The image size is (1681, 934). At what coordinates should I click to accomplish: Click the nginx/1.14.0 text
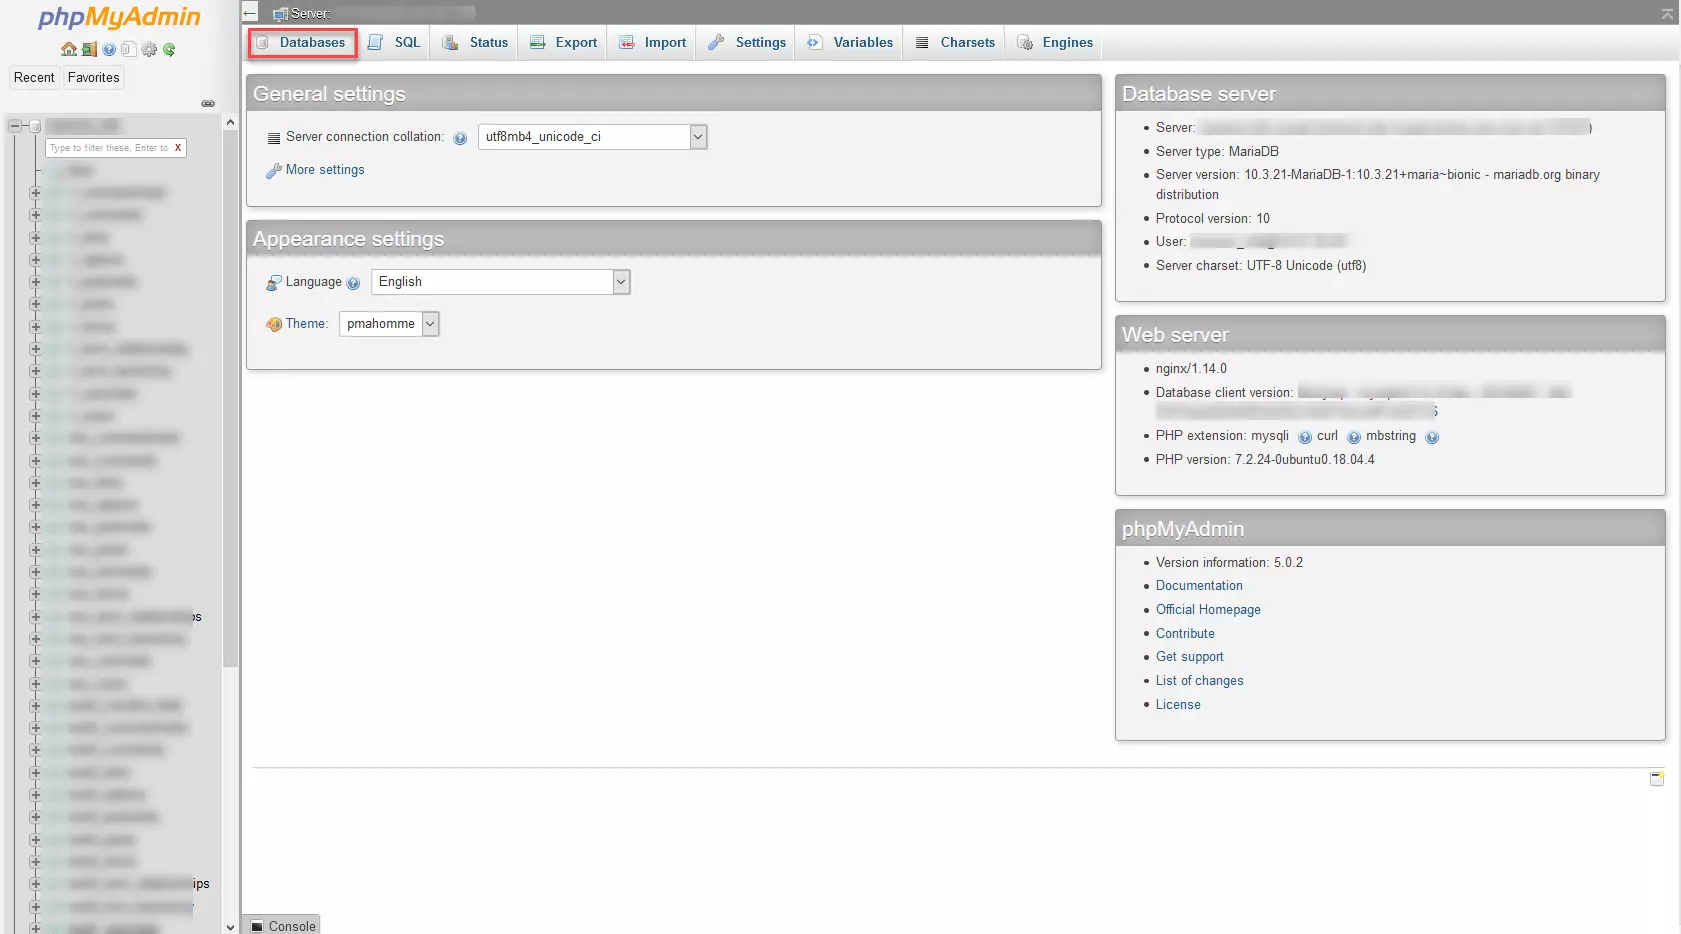pyautogui.click(x=1191, y=369)
